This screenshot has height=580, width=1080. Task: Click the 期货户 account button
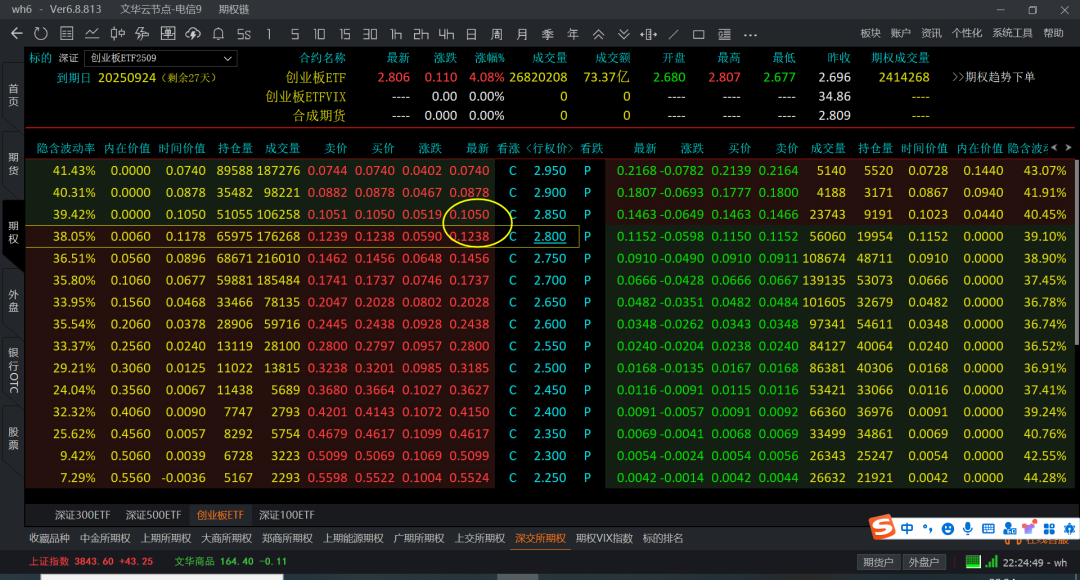tap(879, 562)
